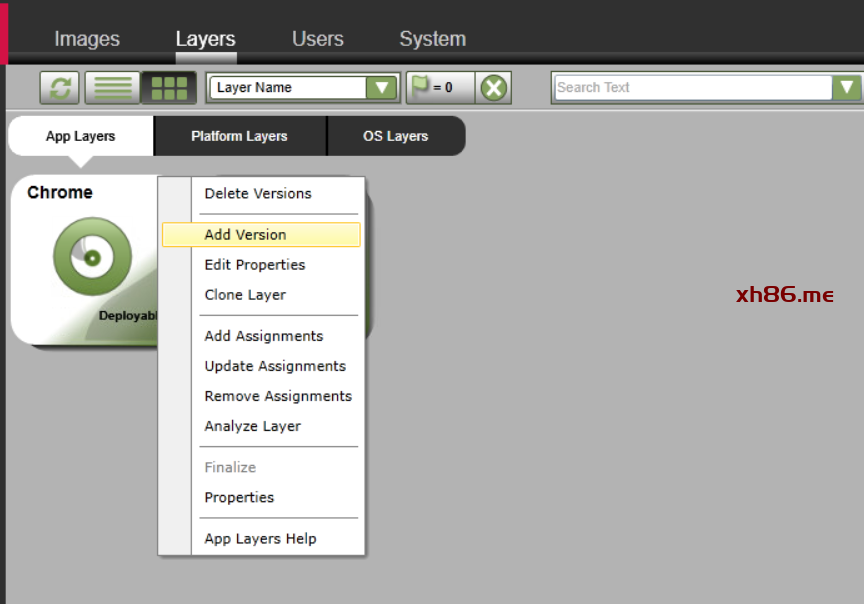Click the Chrome layer disc icon

tap(92, 257)
